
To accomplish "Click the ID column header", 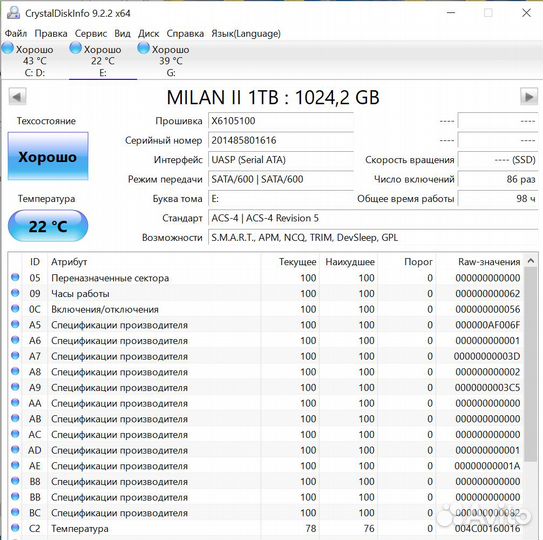I will tap(35, 262).
